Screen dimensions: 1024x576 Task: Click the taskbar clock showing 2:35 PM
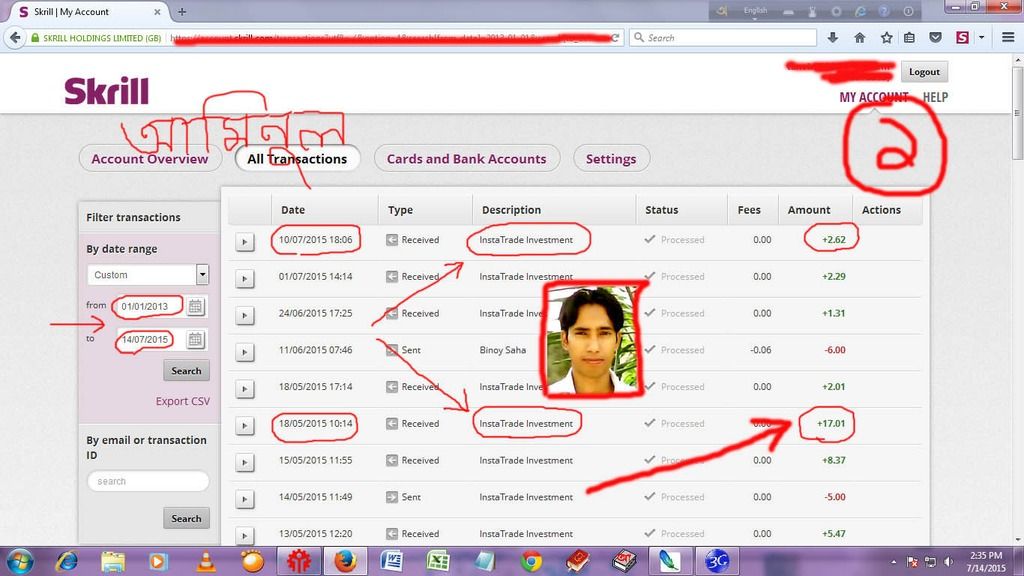coord(986,562)
